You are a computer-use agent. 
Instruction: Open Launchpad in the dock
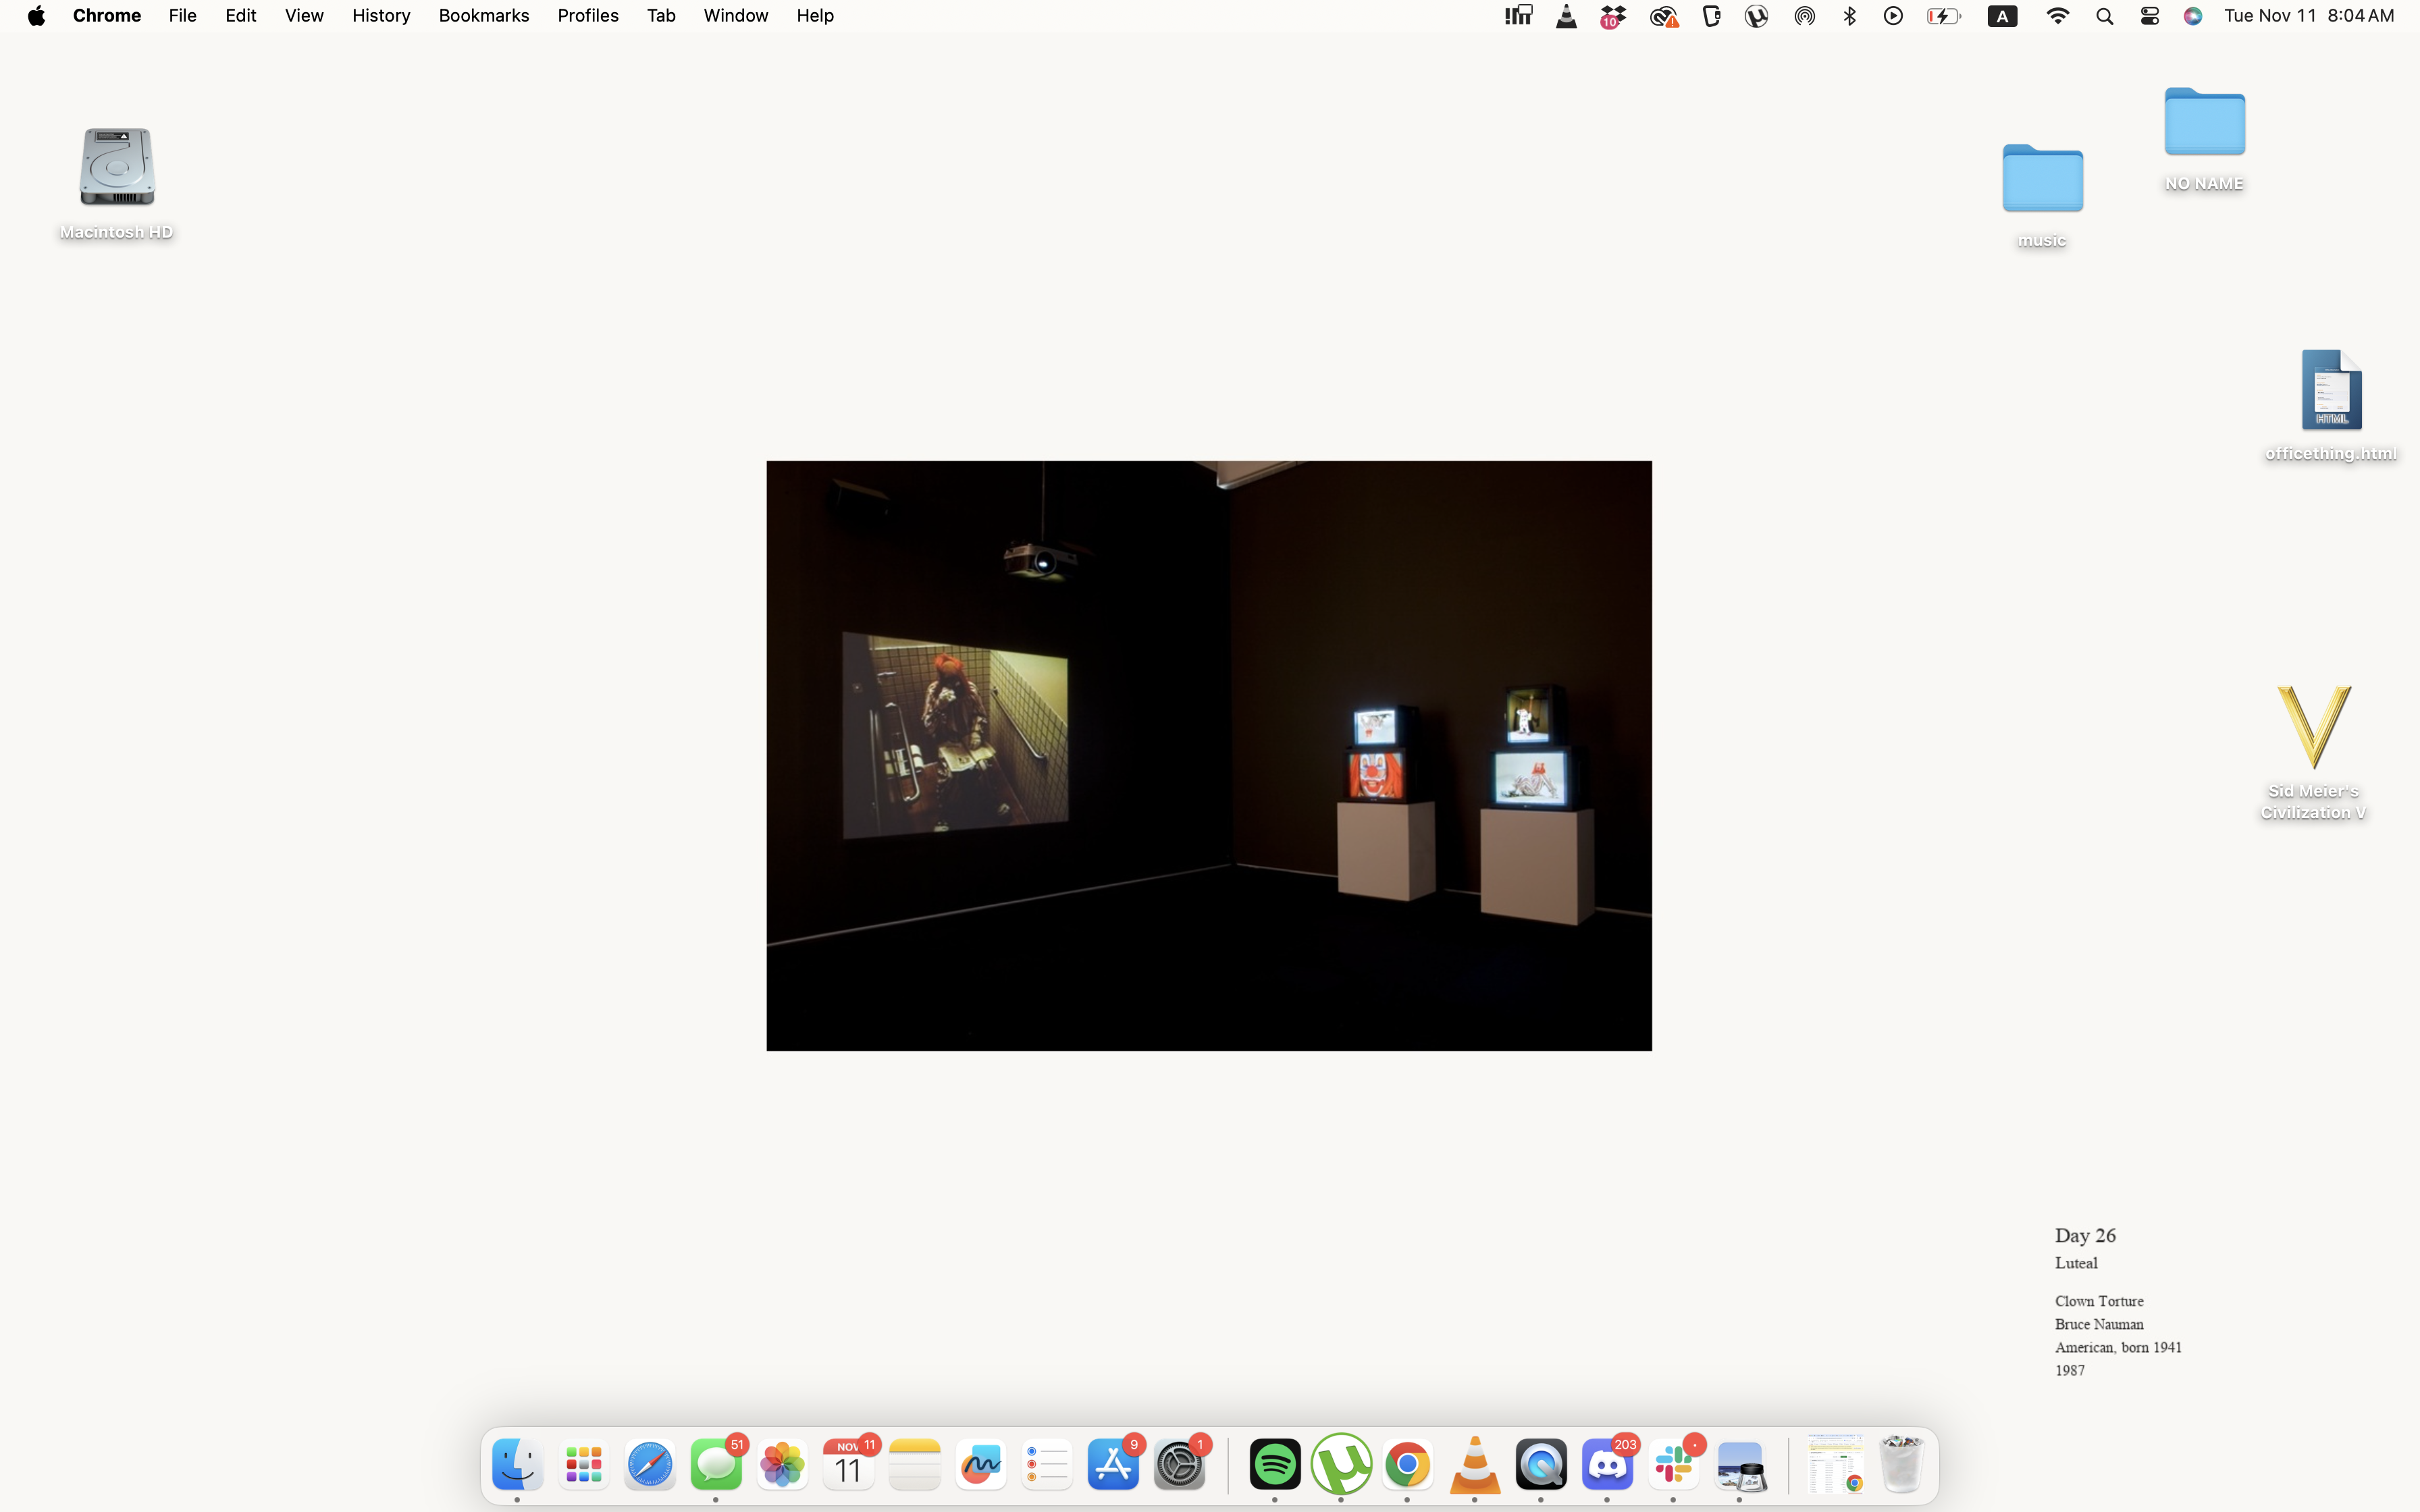583,1465
